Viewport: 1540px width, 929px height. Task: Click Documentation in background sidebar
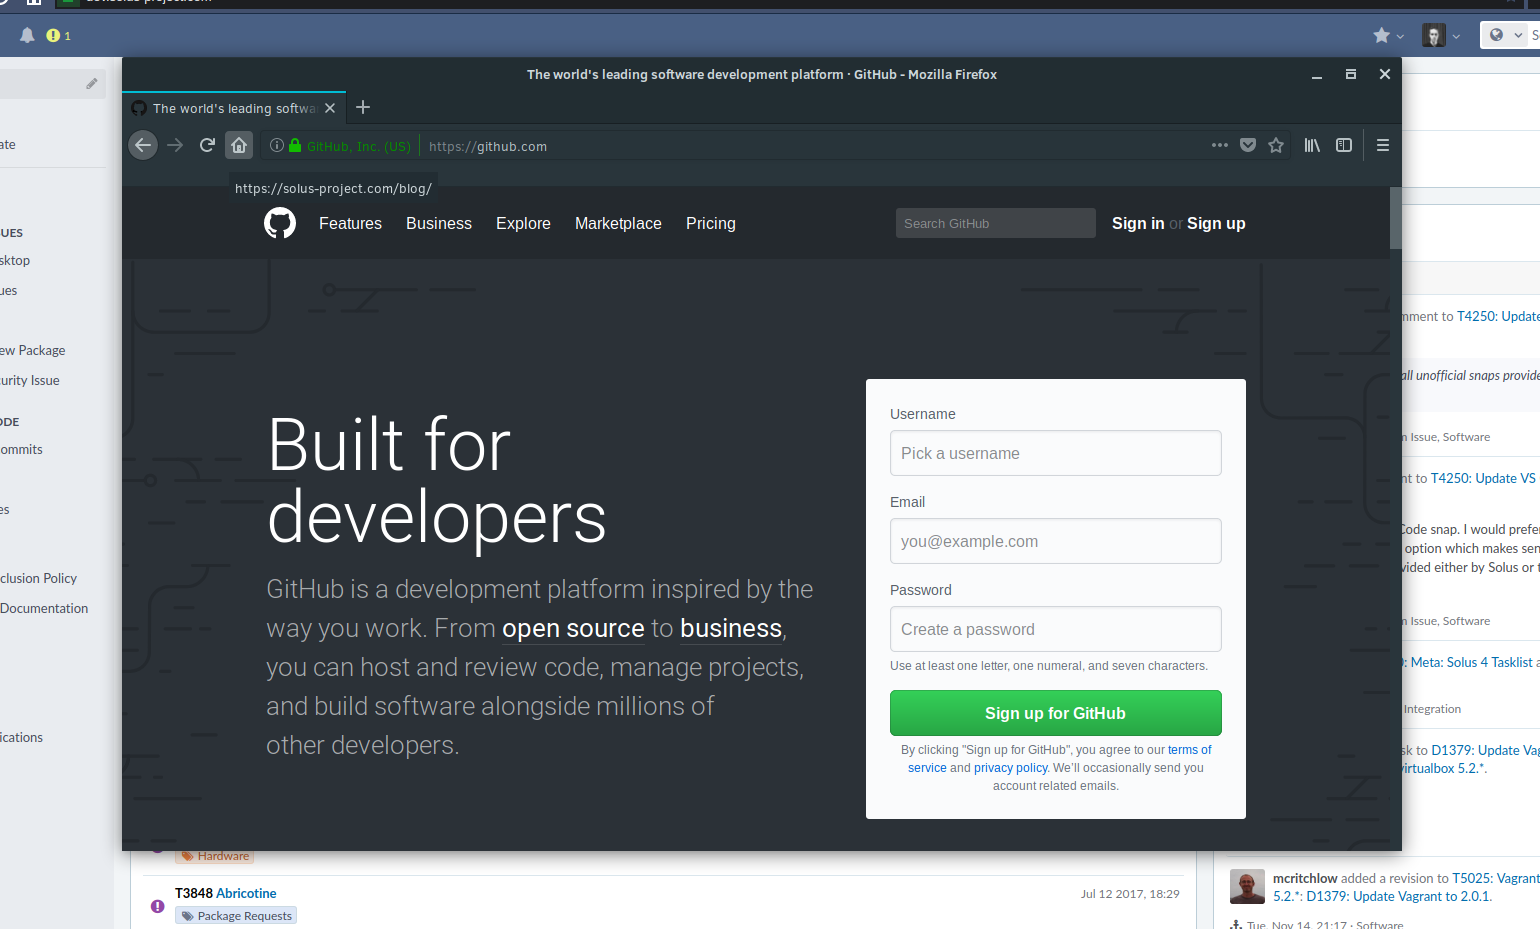coord(44,608)
